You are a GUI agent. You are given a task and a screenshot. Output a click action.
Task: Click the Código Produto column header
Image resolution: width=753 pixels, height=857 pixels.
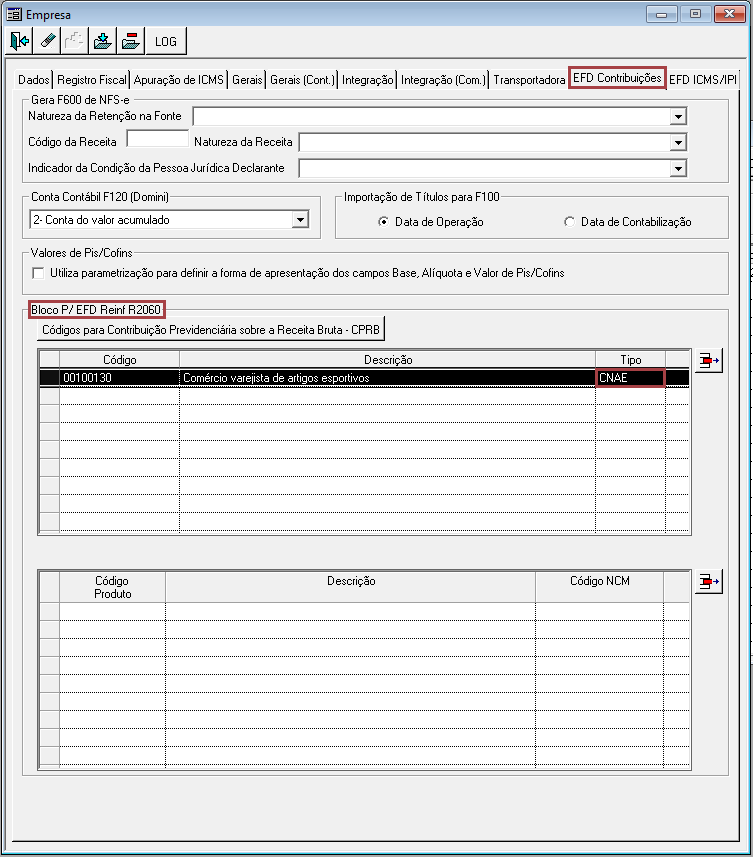pyautogui.click(x=112, y=587)
